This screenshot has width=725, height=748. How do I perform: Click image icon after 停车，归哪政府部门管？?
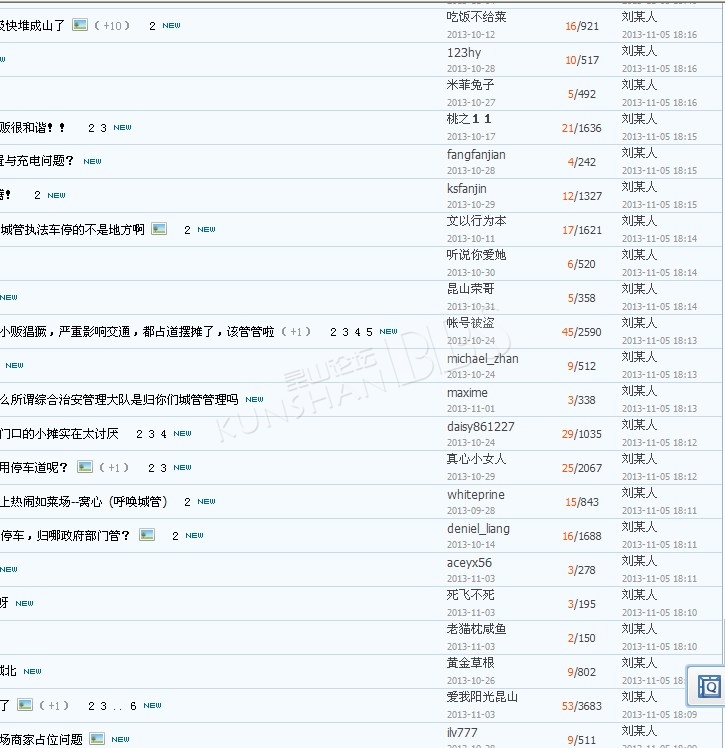click(x=147, y=535)
